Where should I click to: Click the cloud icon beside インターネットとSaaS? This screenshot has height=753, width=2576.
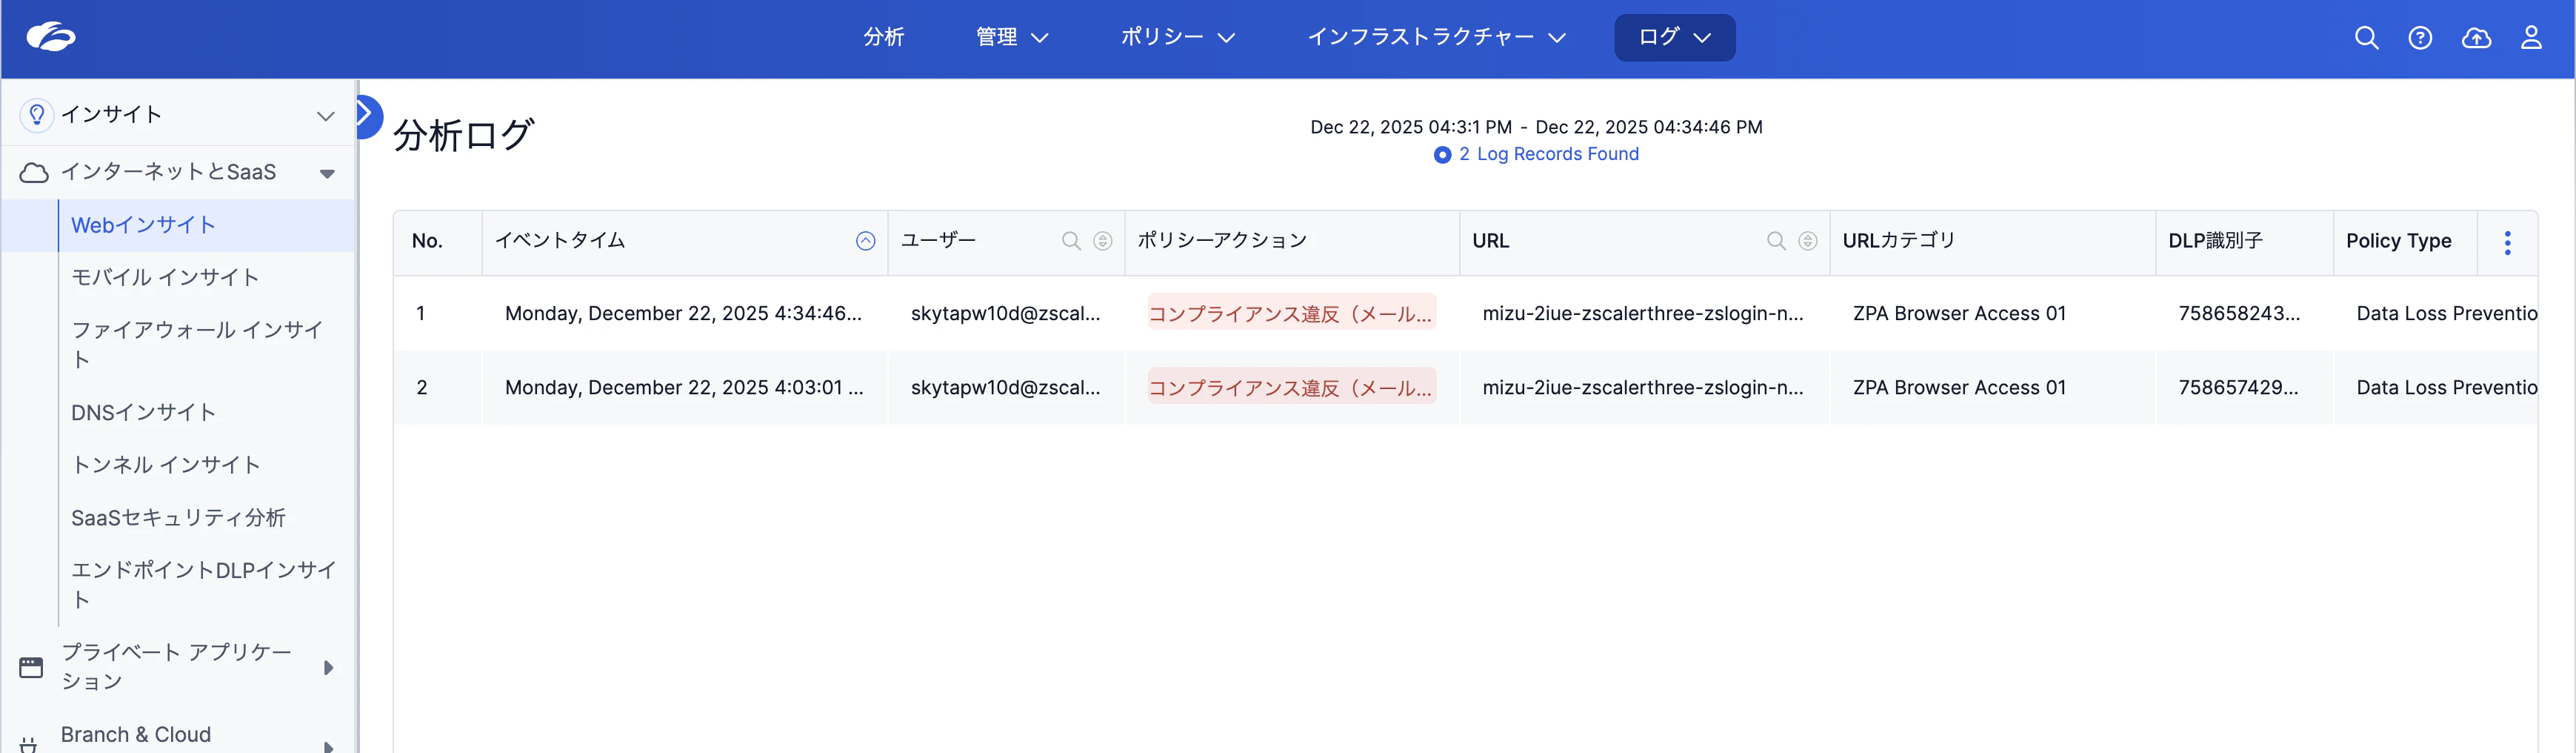34,173
